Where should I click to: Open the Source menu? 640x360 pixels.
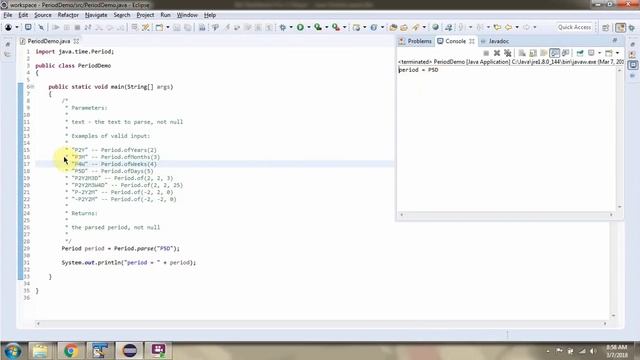click(x=43, y=15)
